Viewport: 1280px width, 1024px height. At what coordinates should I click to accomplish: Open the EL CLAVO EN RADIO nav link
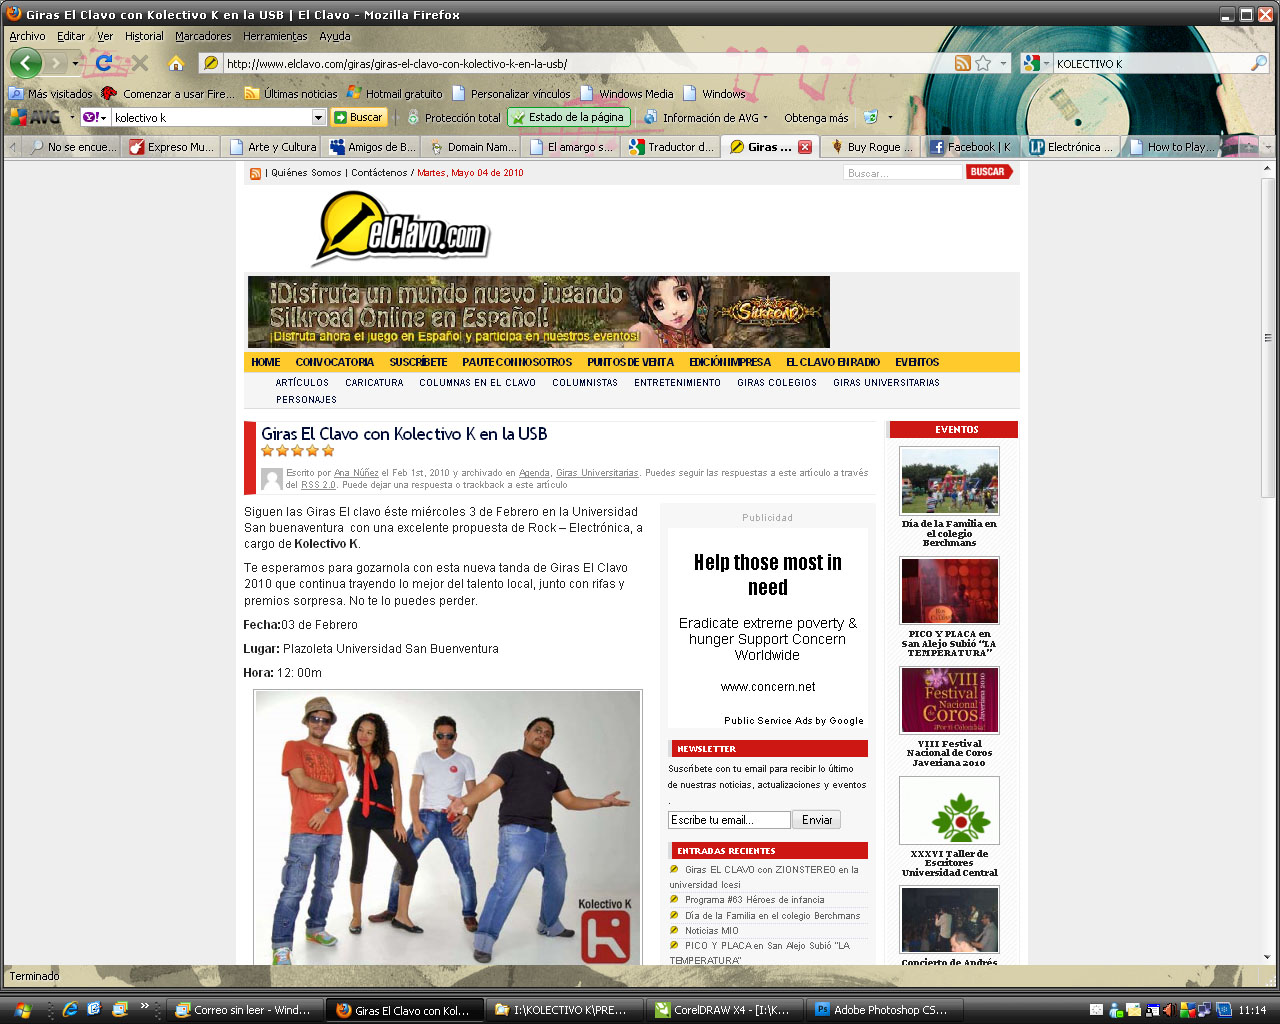[x=833, y=362]
